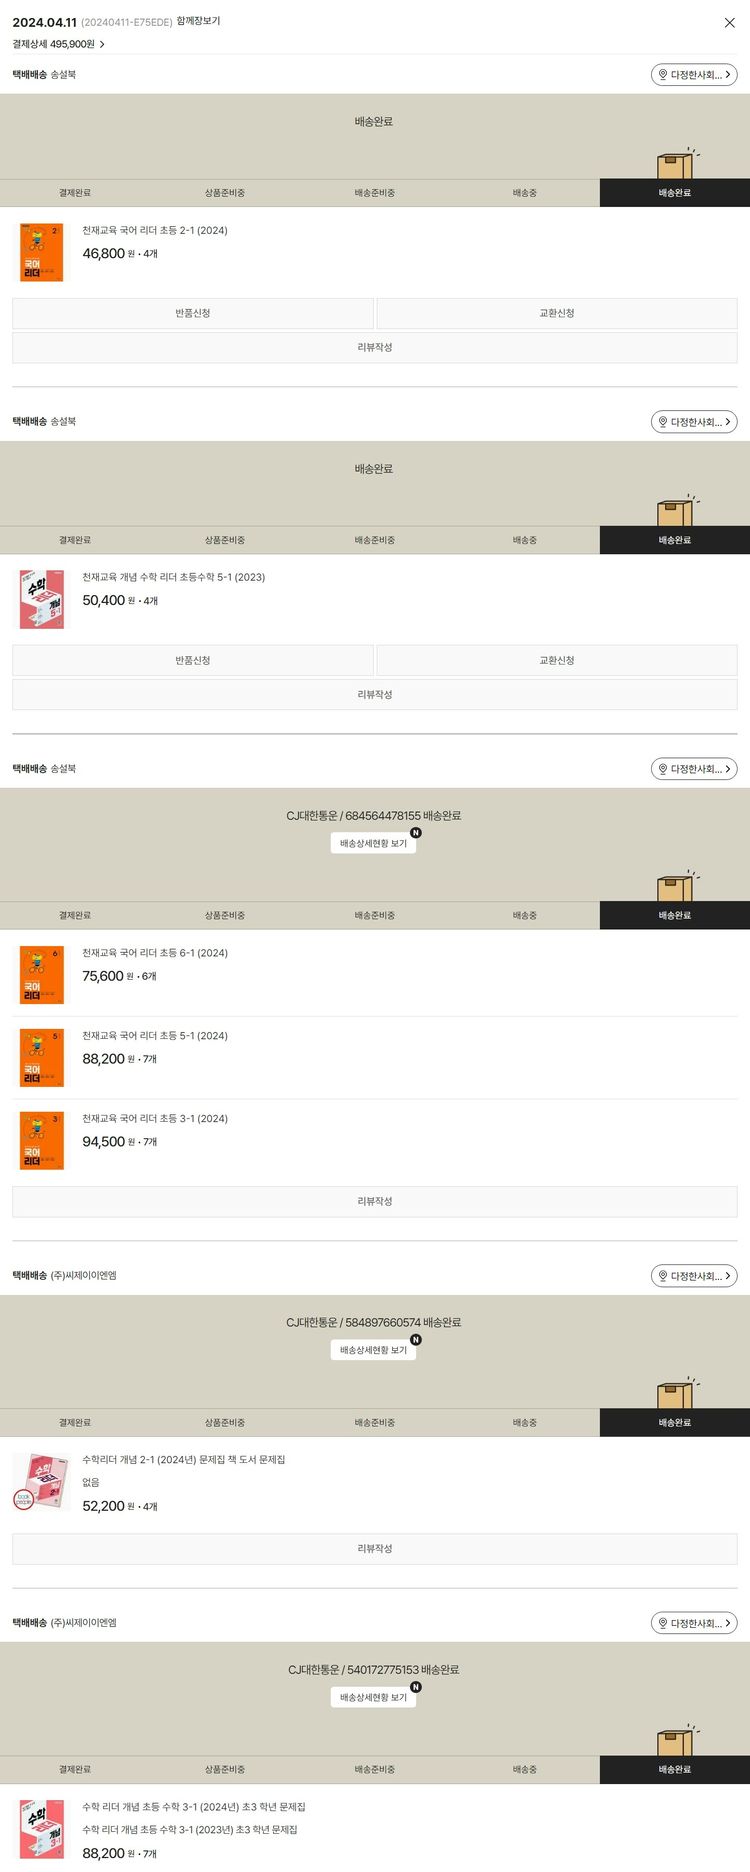The height and width of the screenshot is (1872, 750).
Task: Click 반품신청 for 수학 리더 초등수학 5-1
Action: 193,660
